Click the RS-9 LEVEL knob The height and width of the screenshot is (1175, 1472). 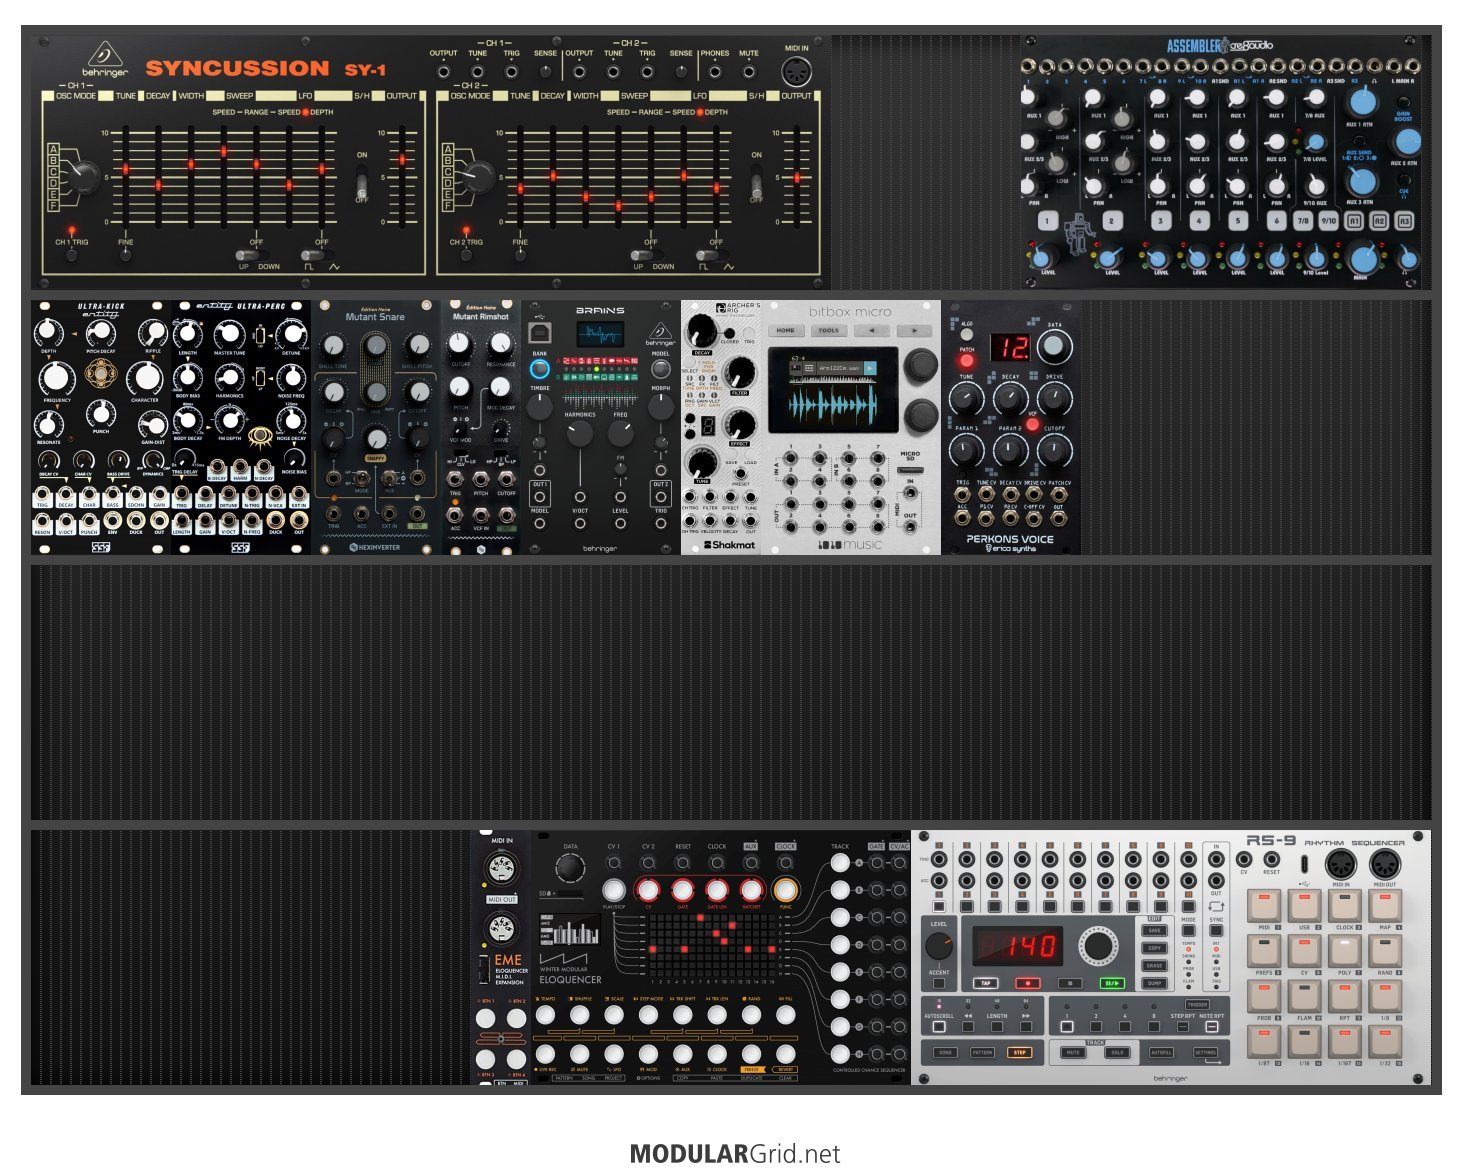(x=939, y=947)
